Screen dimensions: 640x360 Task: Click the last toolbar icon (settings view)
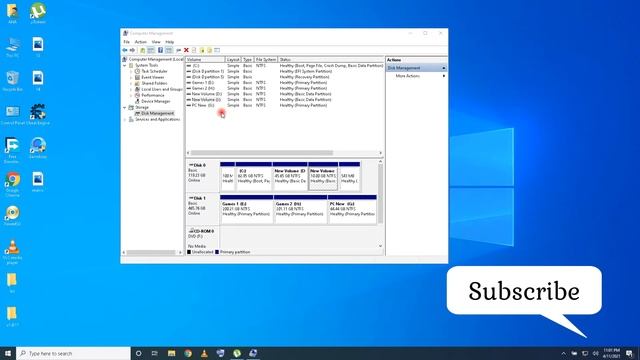[217, 50]
